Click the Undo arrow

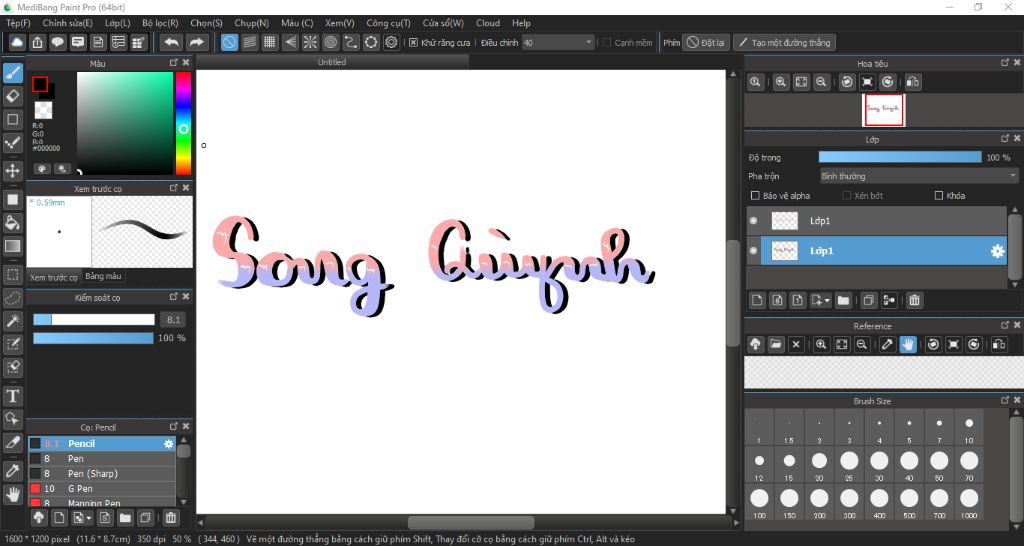click(x=171, y=42)
